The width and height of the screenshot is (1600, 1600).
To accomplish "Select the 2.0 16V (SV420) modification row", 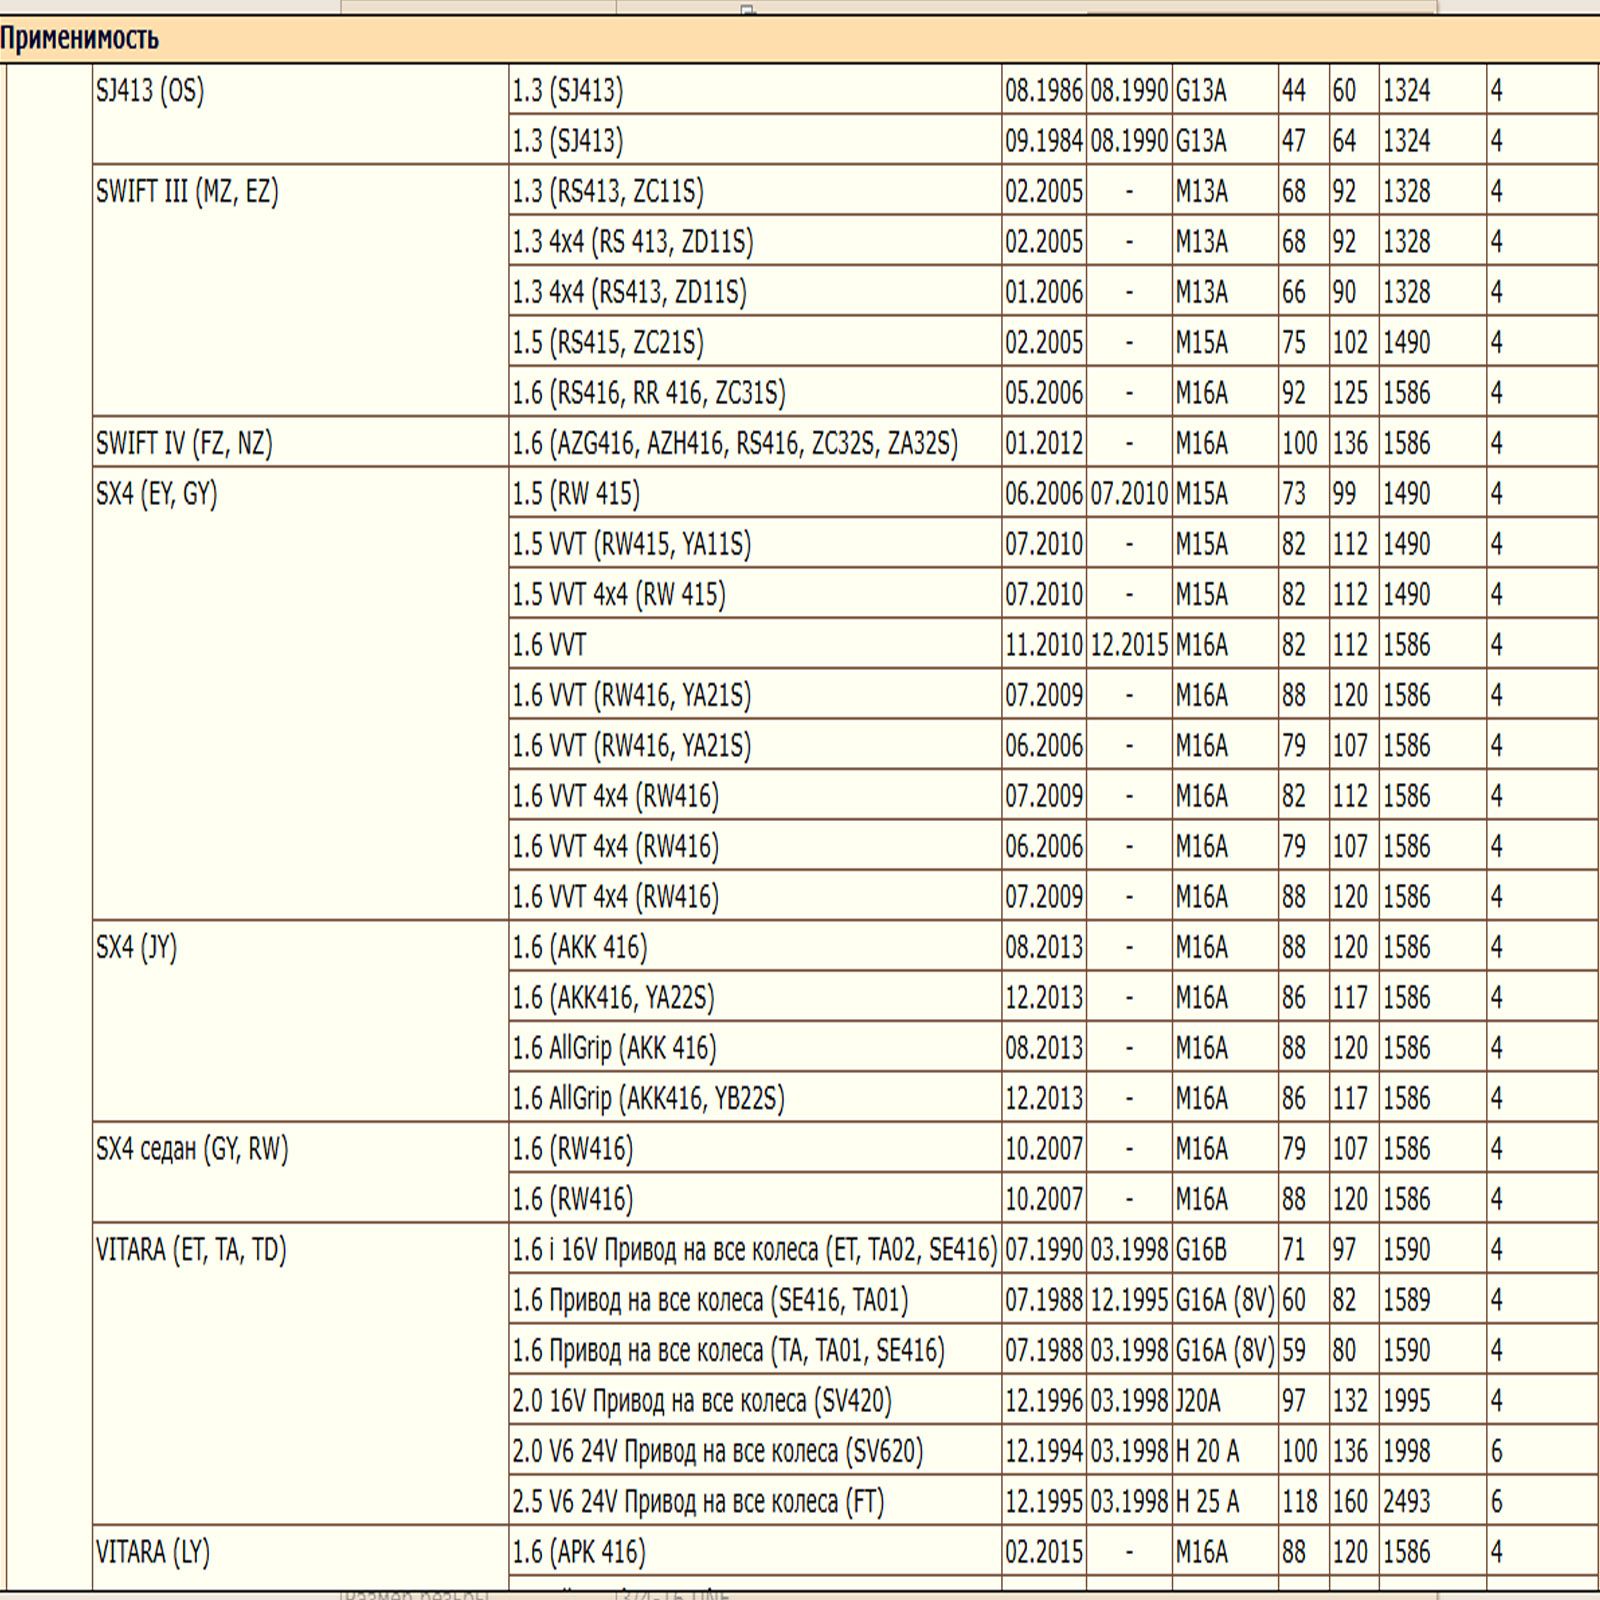I will pos(702,1401).
